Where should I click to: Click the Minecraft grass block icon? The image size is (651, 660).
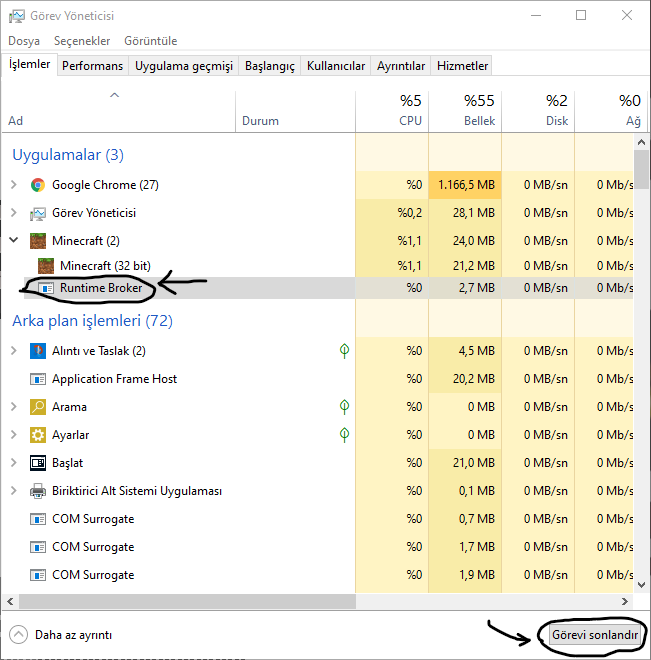pyautogui.click(x=38, y=241)
